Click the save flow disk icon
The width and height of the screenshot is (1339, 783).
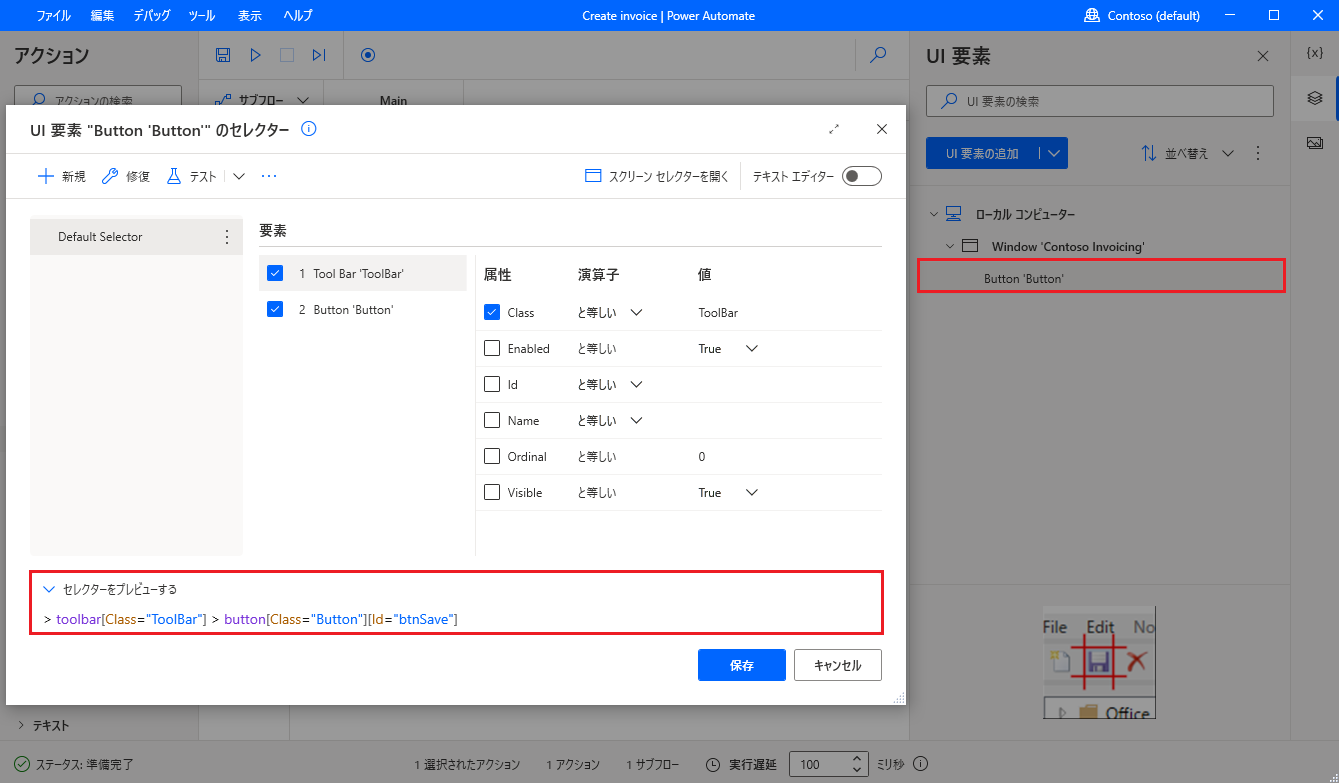click(x=223, y=55)
